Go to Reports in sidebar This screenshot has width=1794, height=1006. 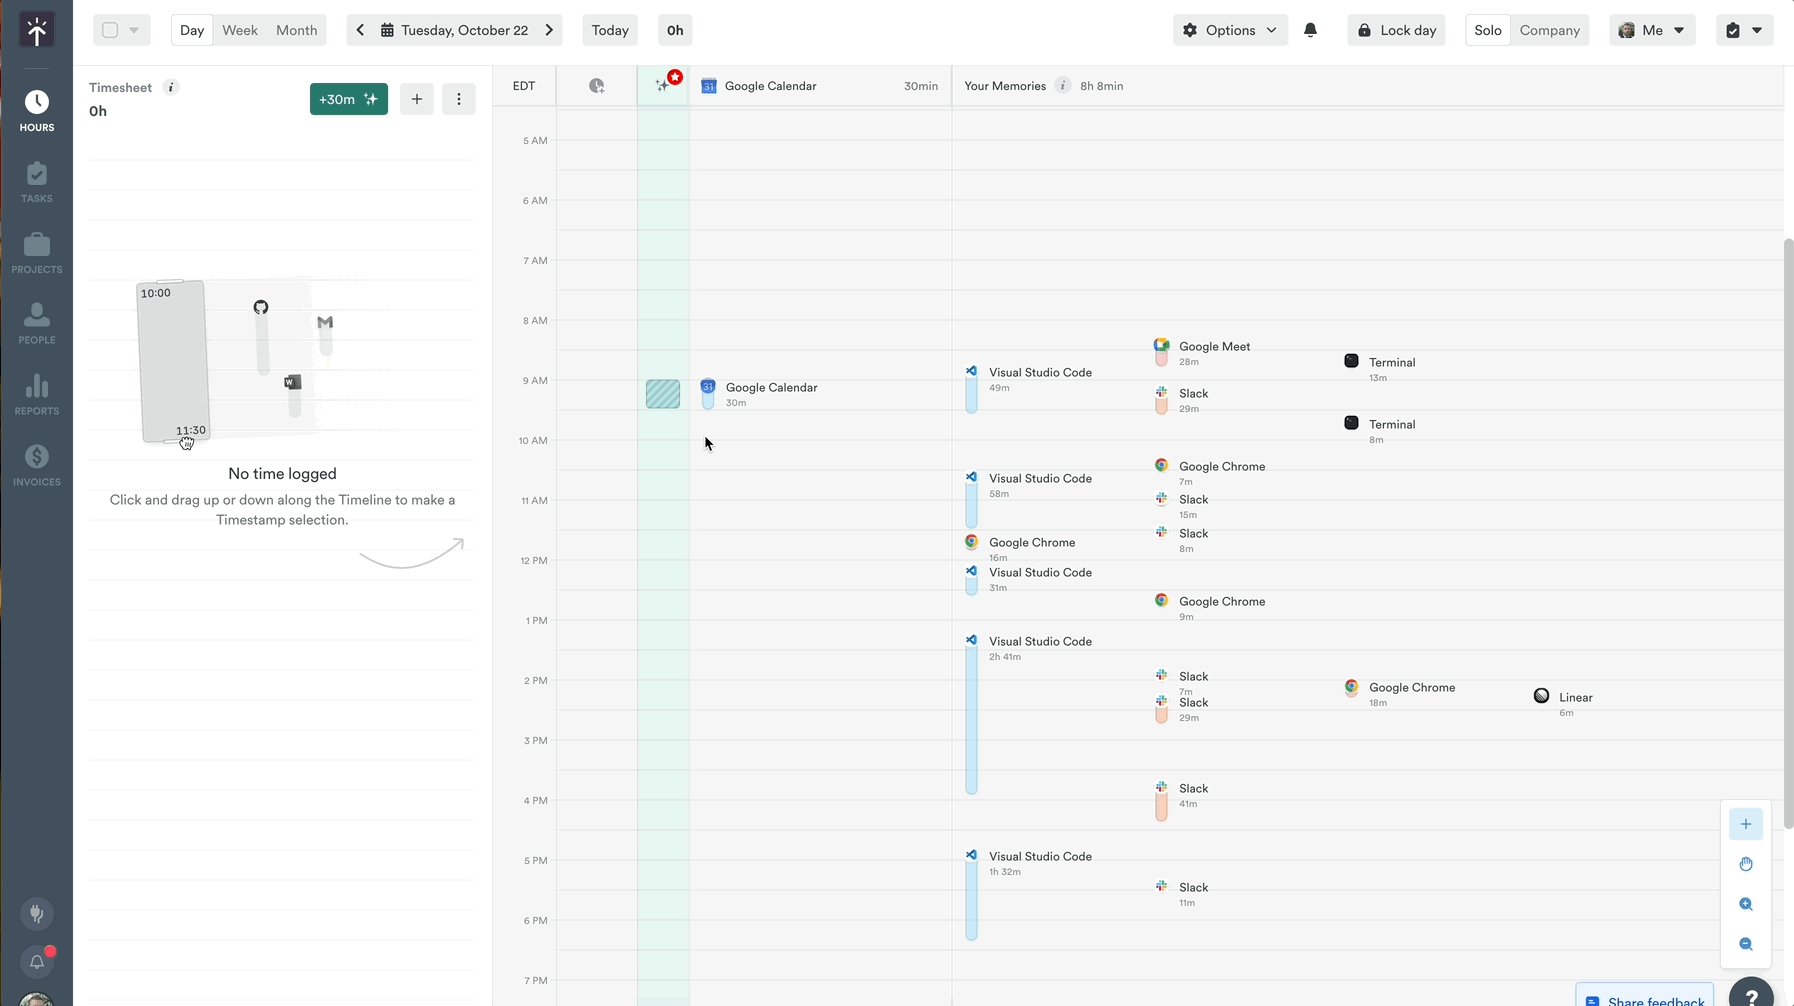[37, 395]
